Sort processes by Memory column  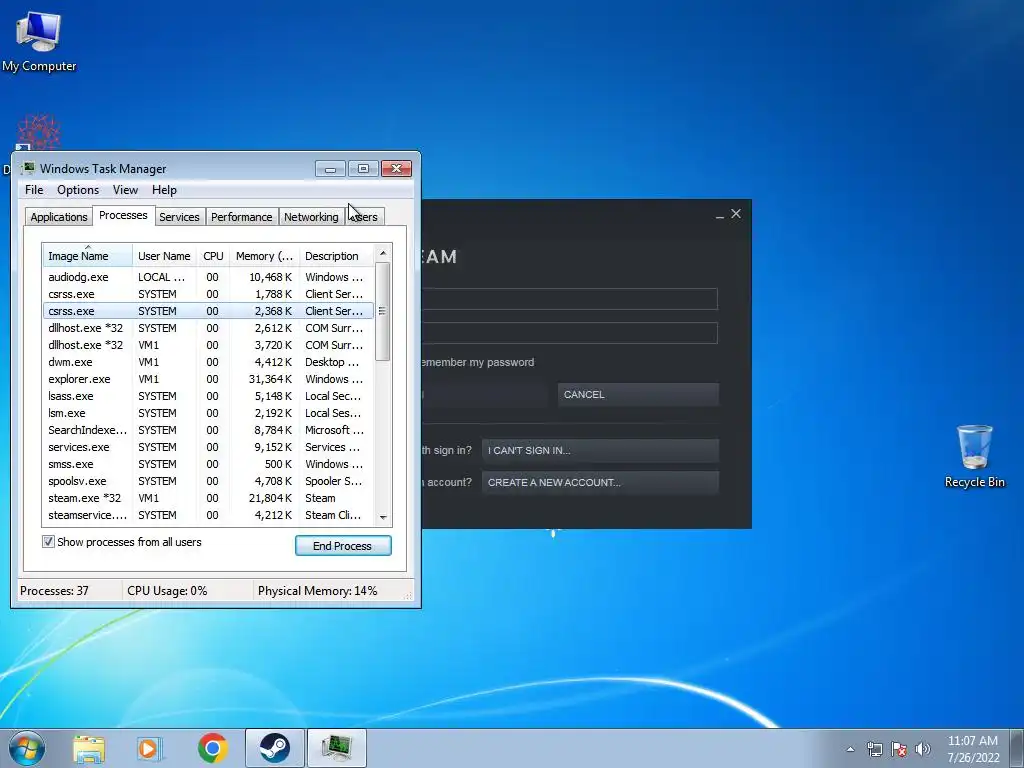click(264, 256)
